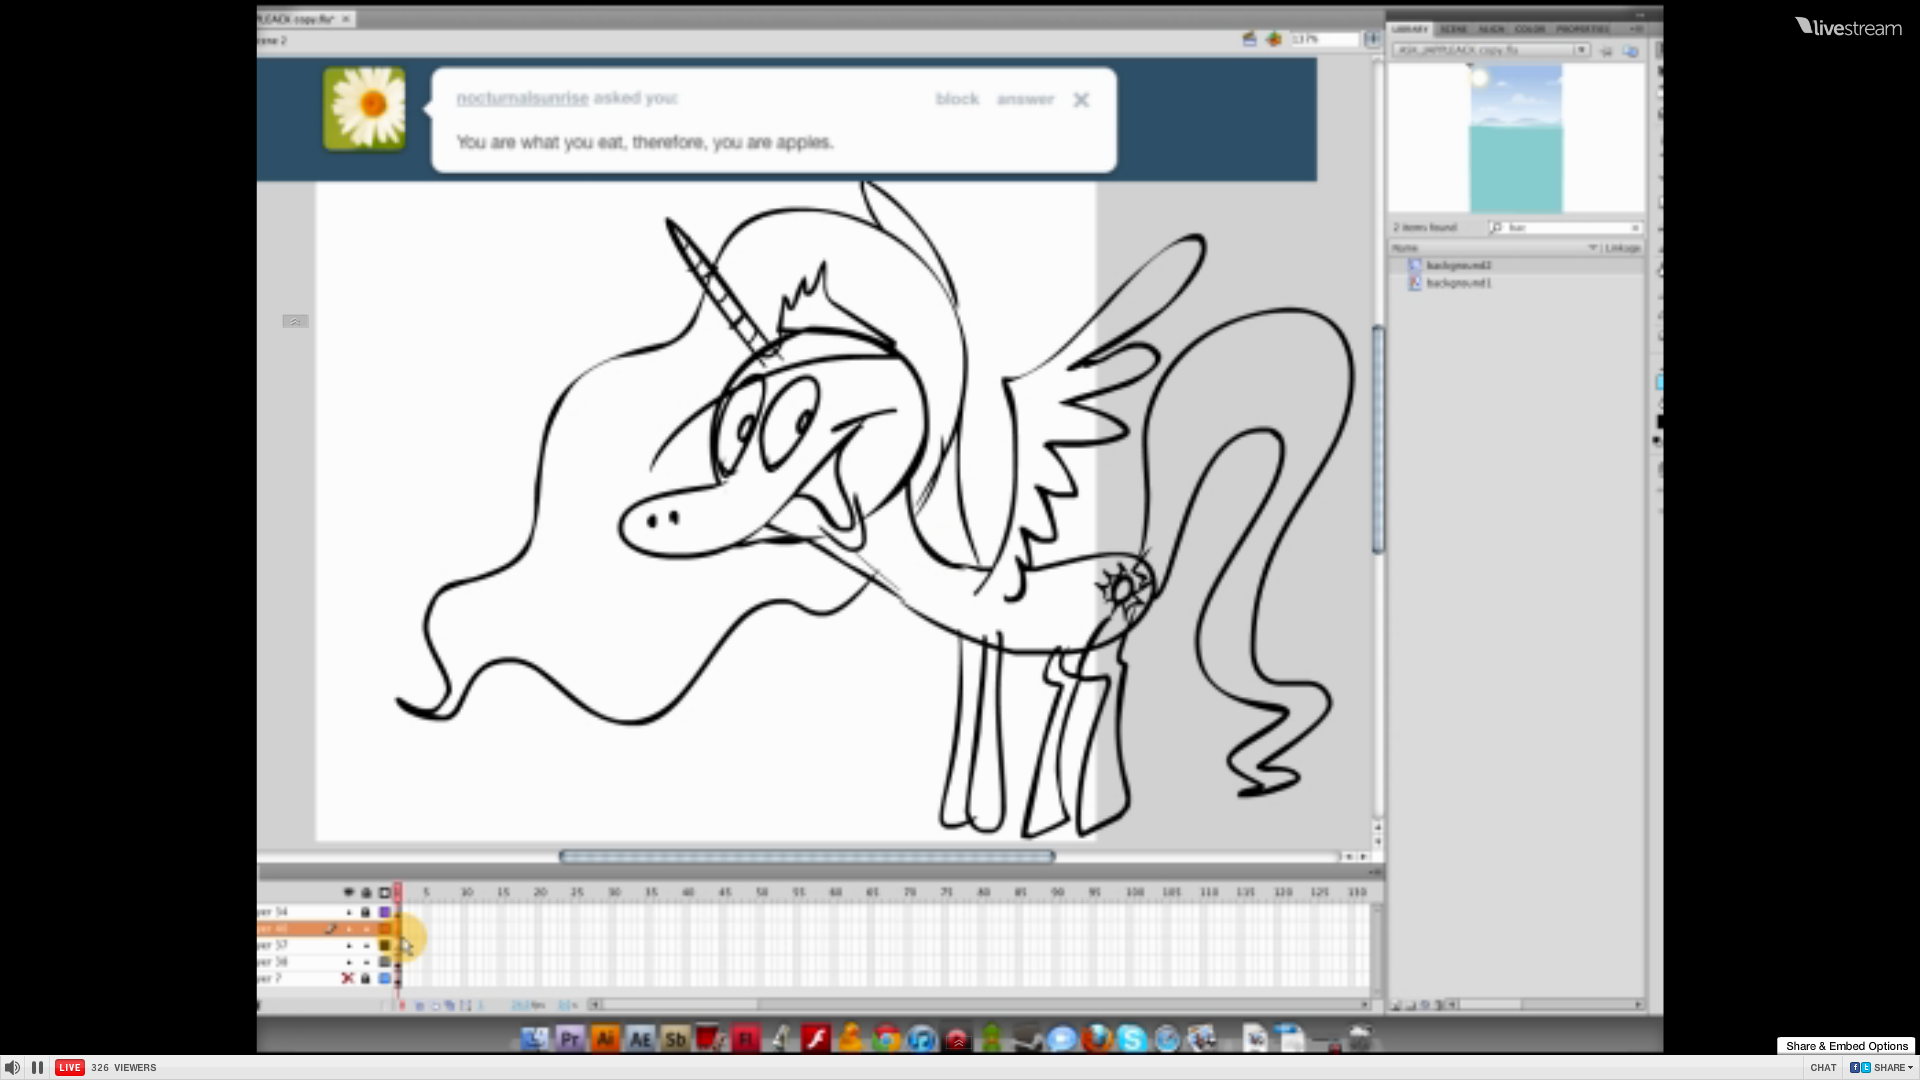Open Skype from the dock
Viewport: 1920px width, 1080px height.
[x=1132, y=1040]
